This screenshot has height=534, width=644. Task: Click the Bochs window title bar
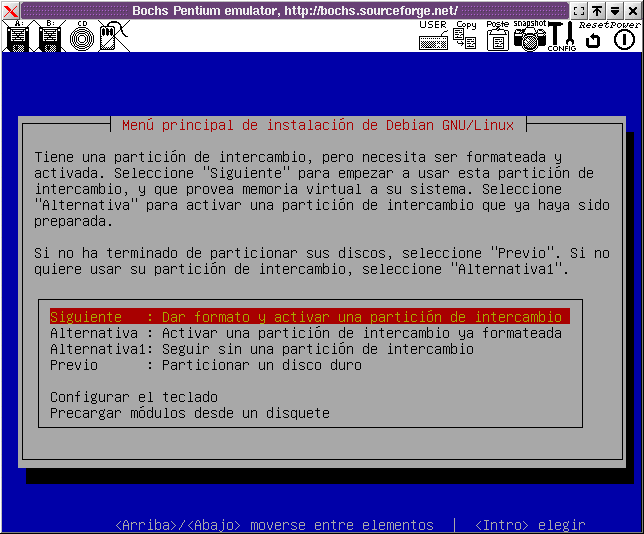[x=300, y=10]
